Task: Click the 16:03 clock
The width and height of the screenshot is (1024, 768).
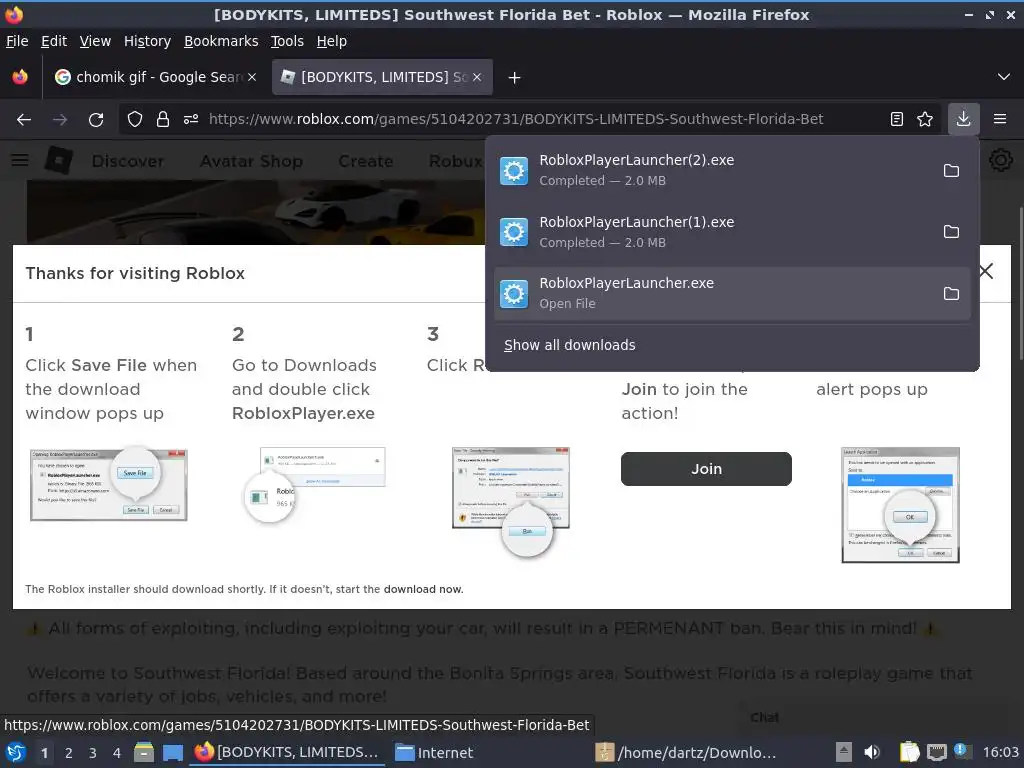Action: [x=1000, y=752]
